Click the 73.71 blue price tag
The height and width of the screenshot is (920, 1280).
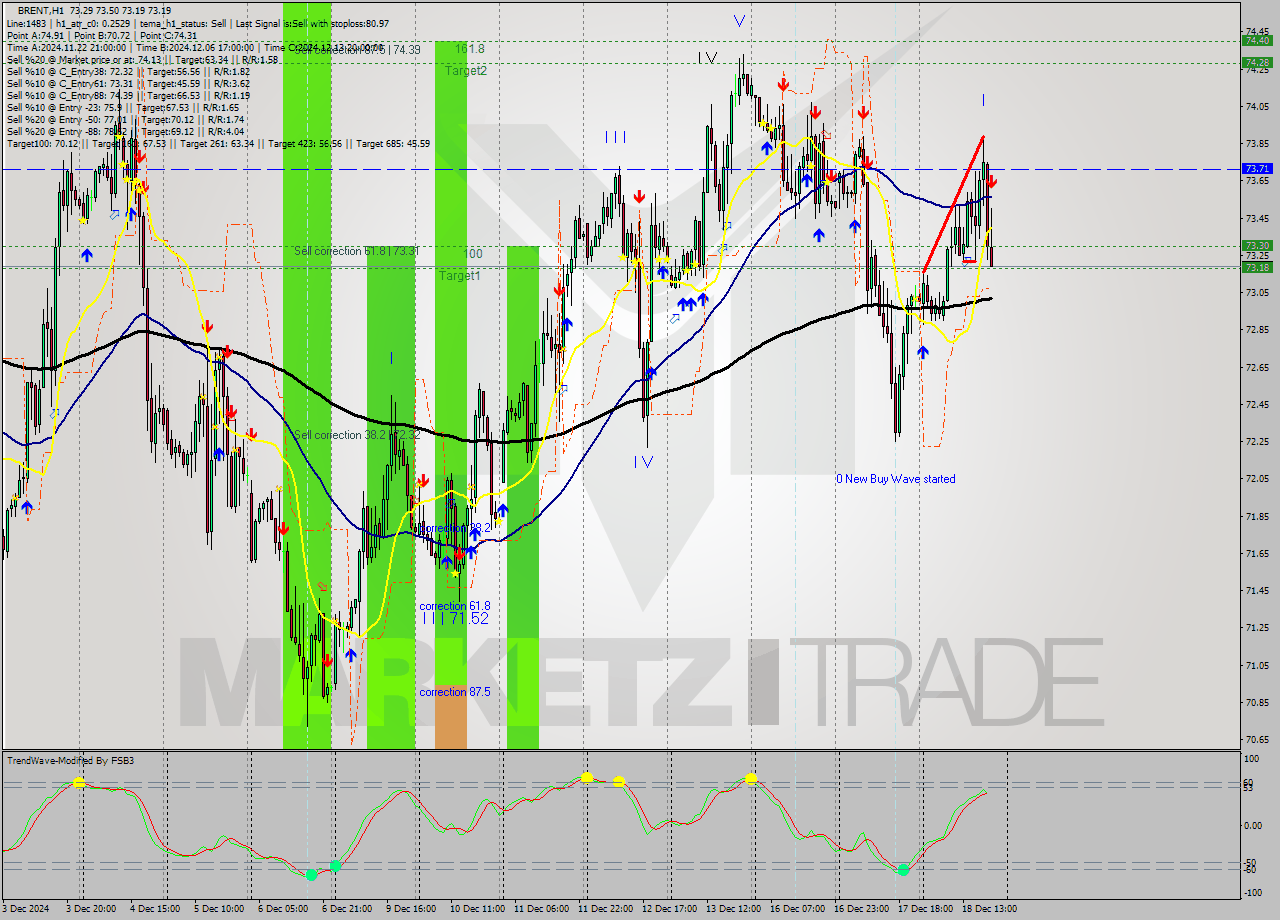coord(1257,169)
